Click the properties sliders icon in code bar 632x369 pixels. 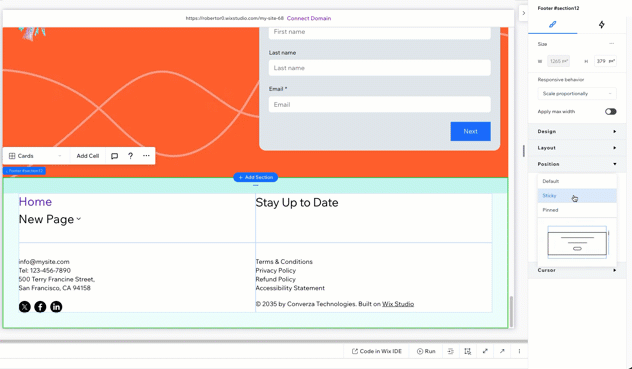tap(451, 351)
